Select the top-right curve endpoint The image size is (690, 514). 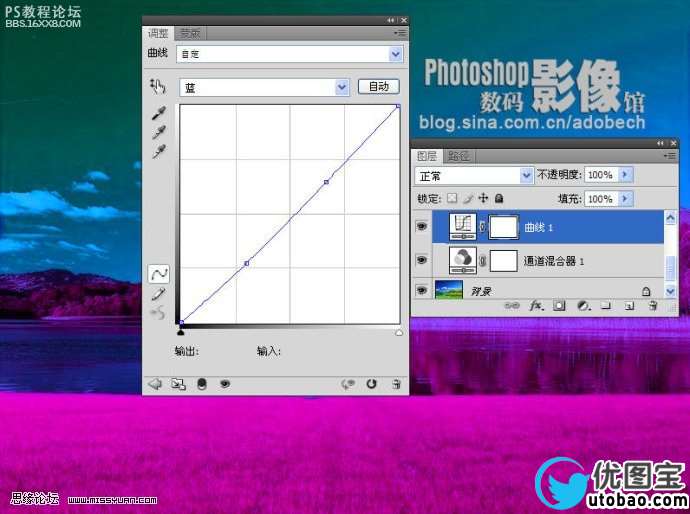(398, 106)
